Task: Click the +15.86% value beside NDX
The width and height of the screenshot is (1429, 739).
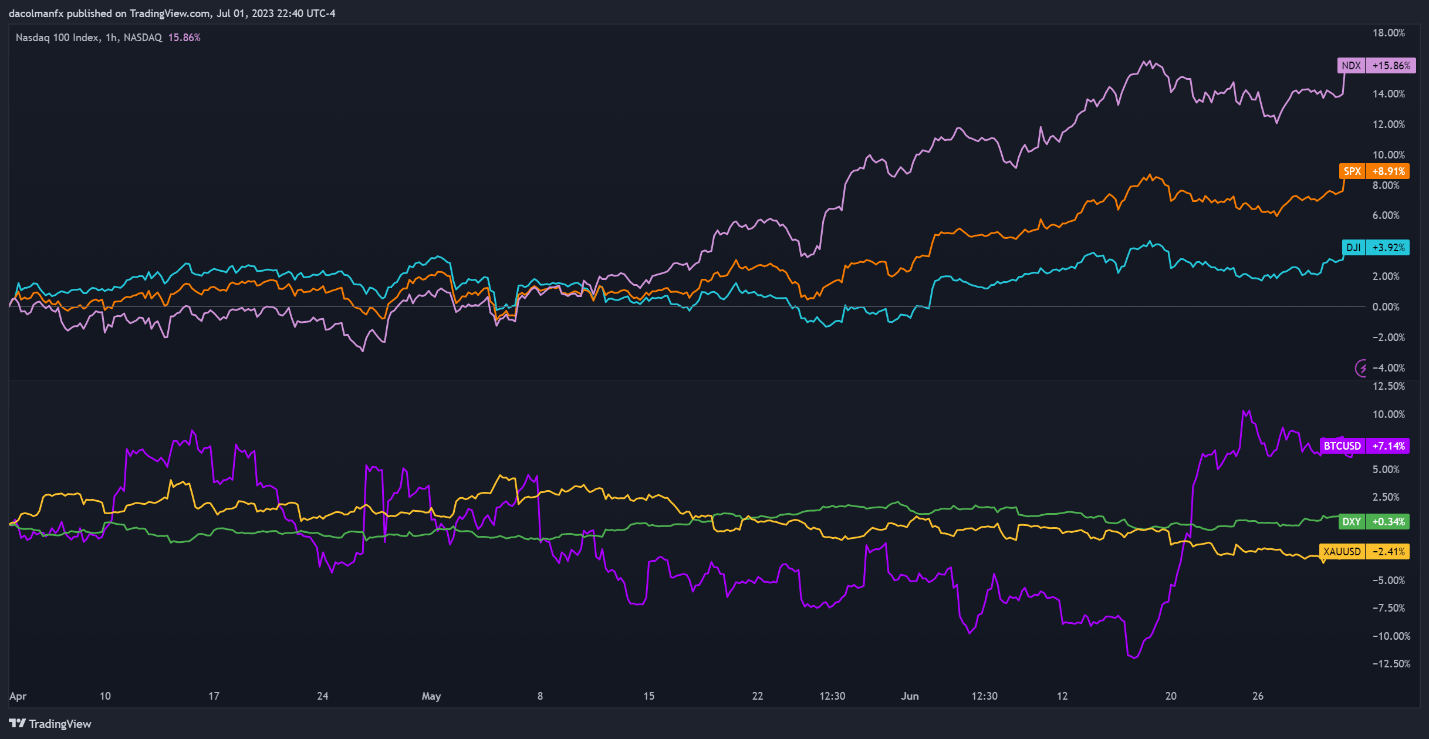Action: click(1390, 65)
